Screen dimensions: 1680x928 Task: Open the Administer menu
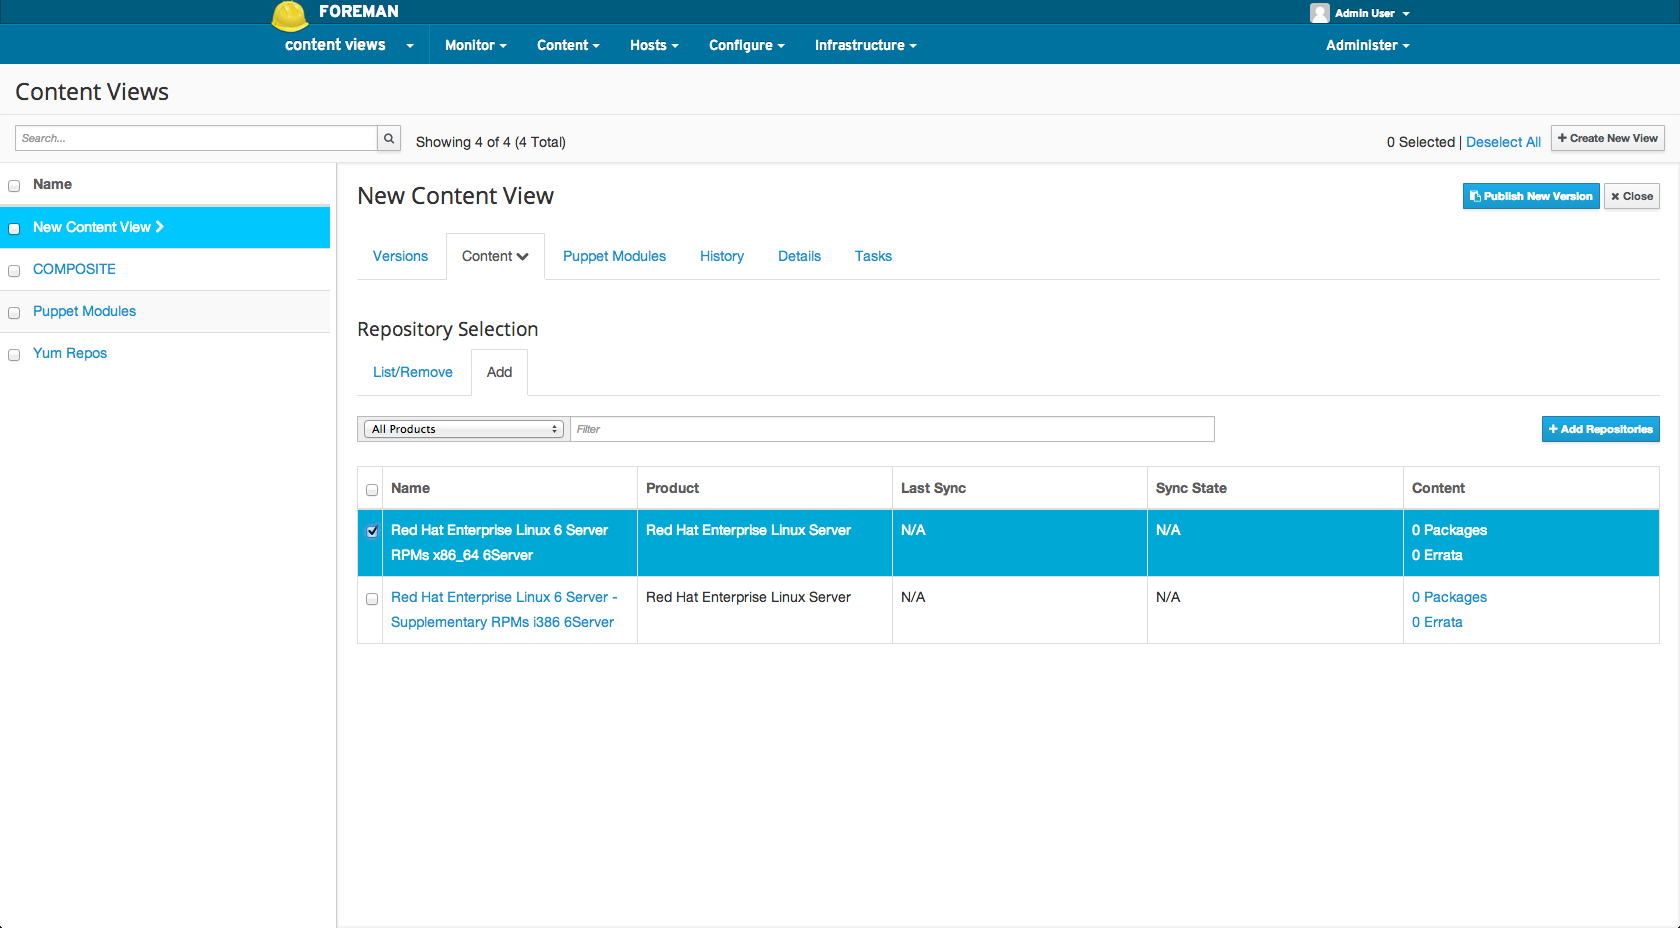point(1367,45)
